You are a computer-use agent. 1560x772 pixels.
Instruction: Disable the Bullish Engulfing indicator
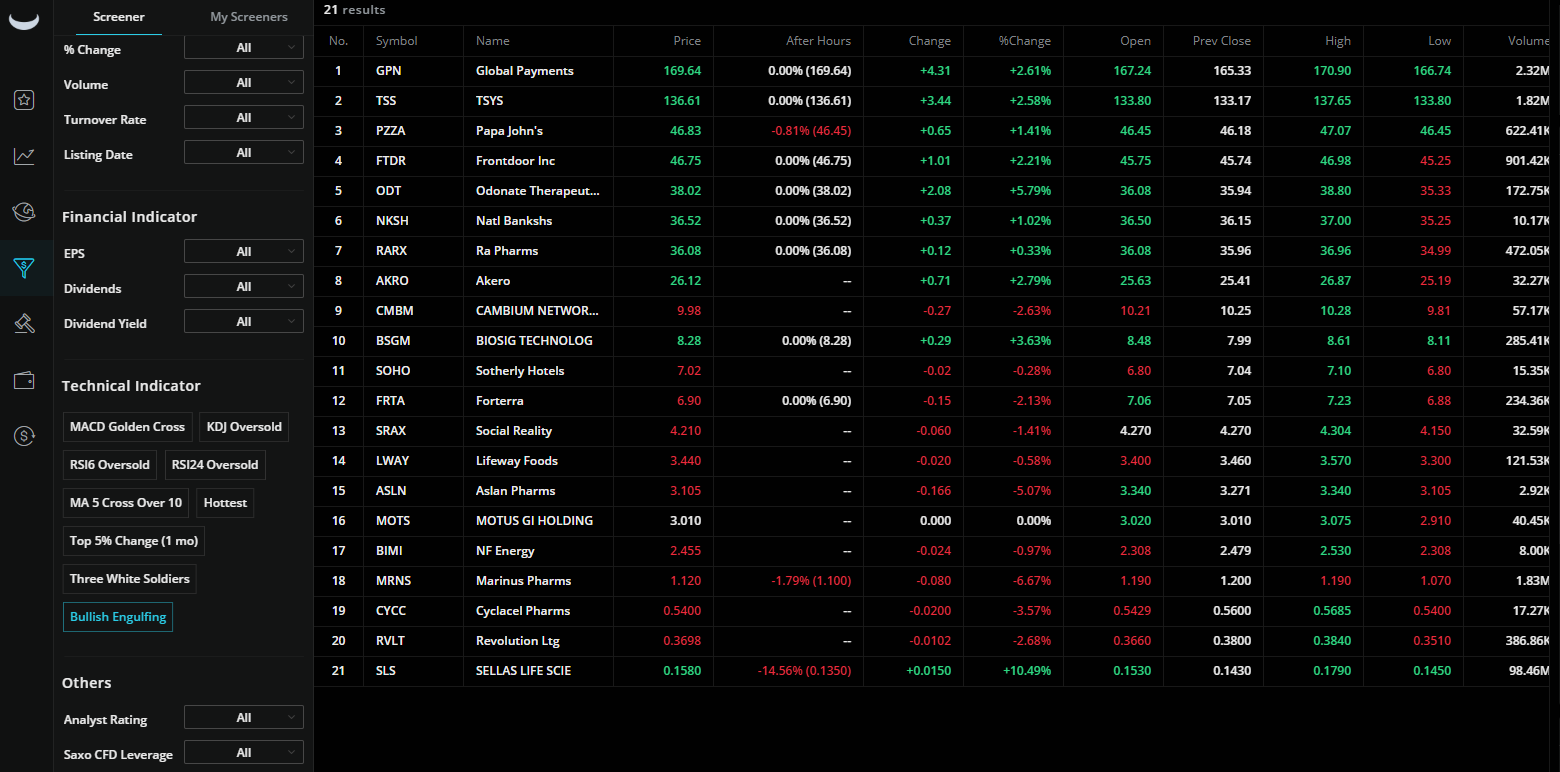click(x=118, y=617)
